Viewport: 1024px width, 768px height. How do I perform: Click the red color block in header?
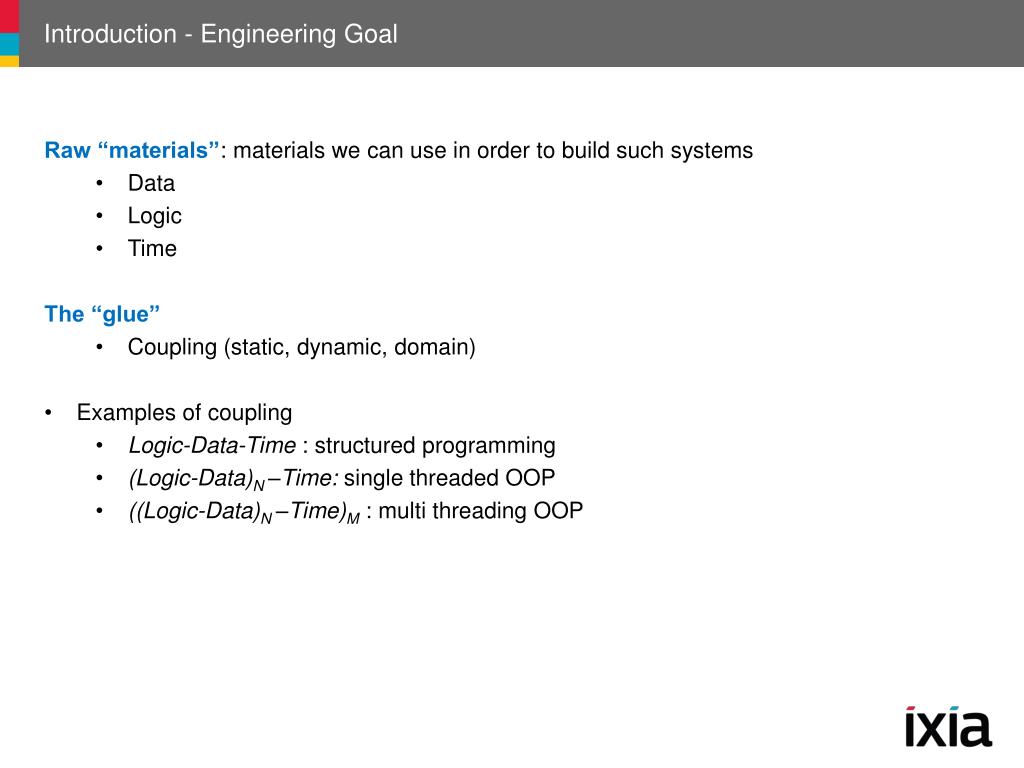9,16
